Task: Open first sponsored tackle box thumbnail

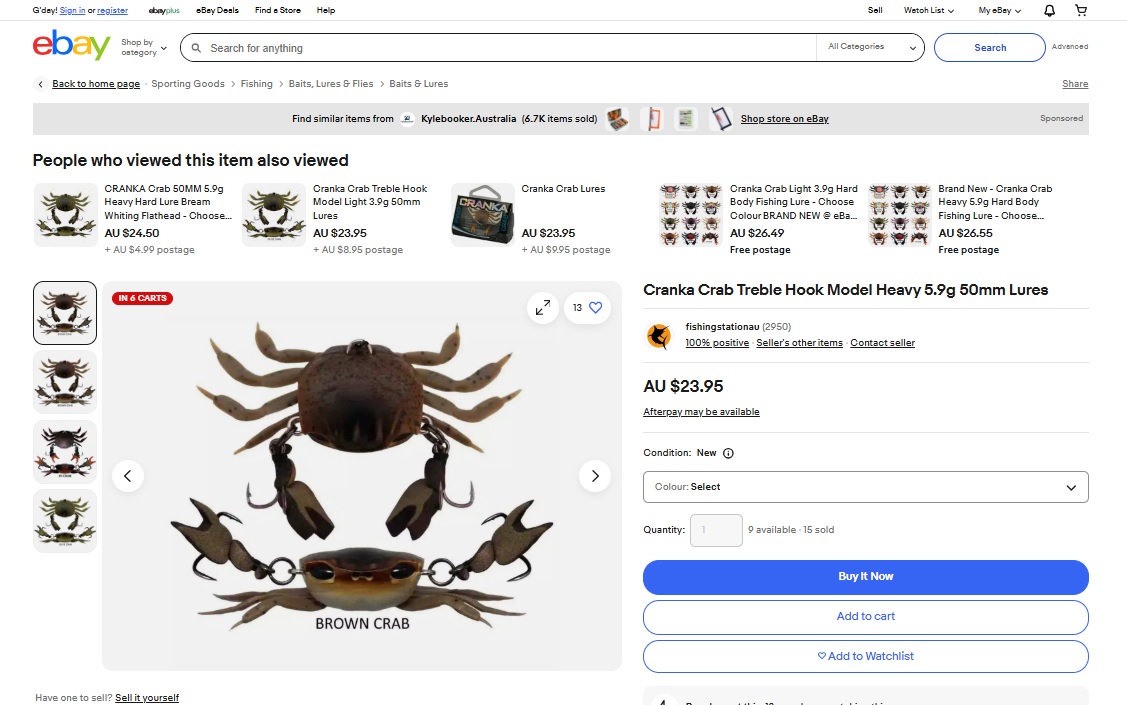Action: click(617, 119)
